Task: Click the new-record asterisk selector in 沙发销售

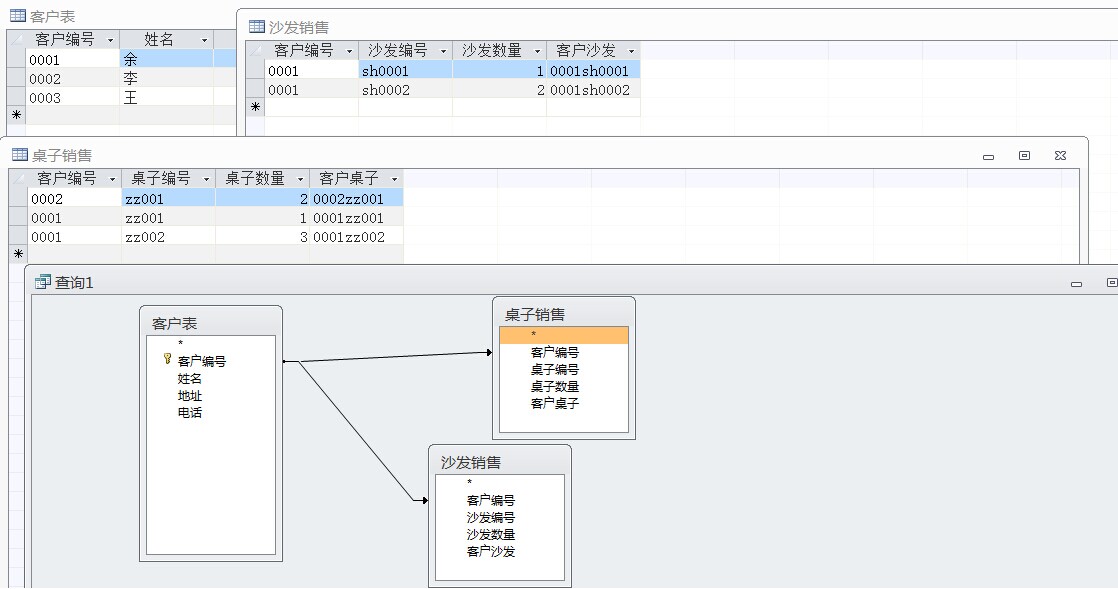Action: [255, 107]
